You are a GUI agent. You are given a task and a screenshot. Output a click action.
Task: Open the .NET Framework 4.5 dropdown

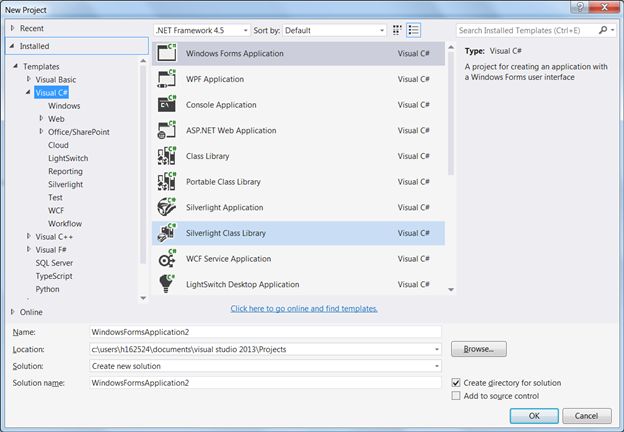tap(202, 30)
